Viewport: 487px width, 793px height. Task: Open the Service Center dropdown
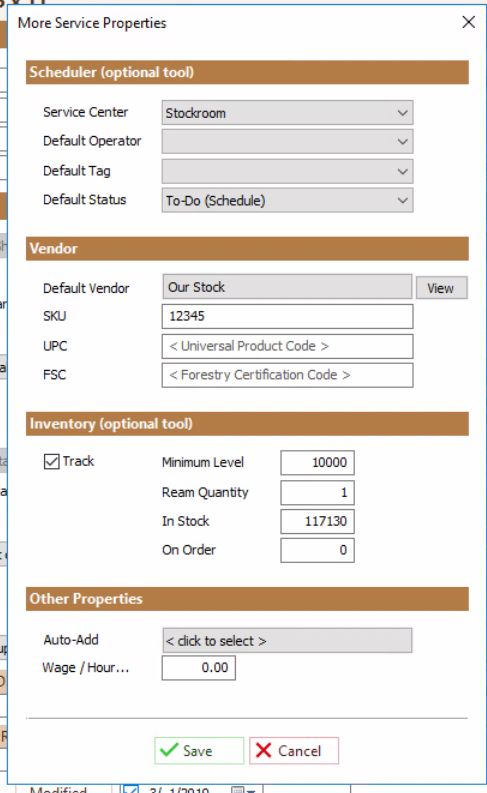(287, 113)
